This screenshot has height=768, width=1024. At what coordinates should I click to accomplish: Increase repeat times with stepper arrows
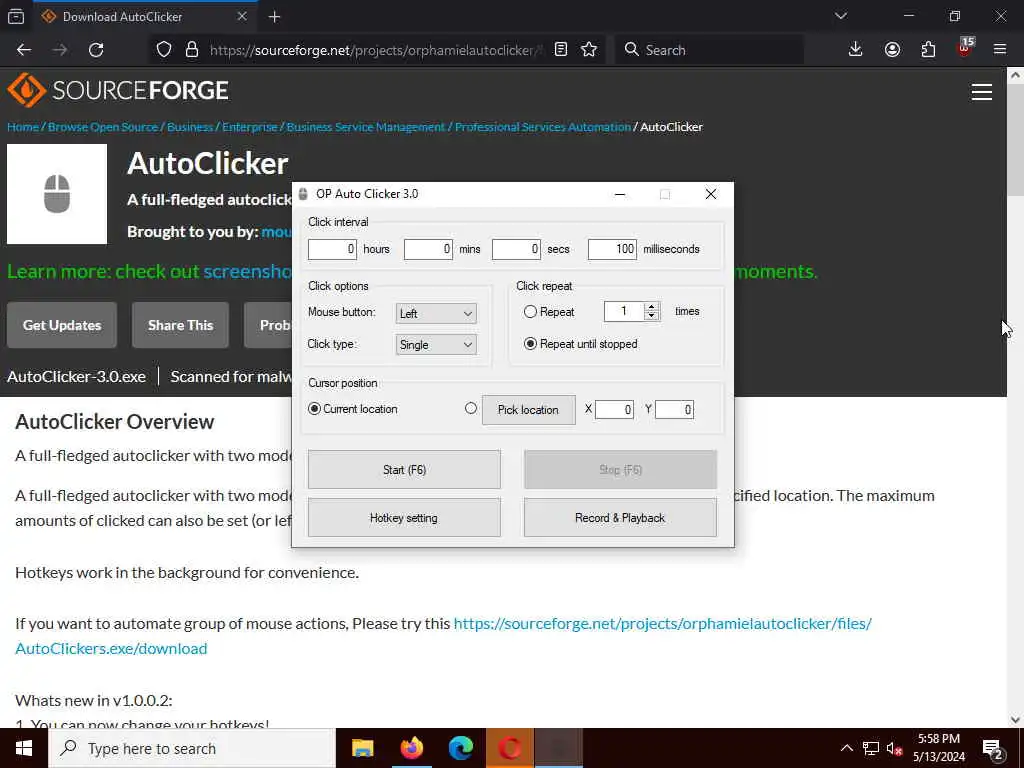click(x=651, y=307)
